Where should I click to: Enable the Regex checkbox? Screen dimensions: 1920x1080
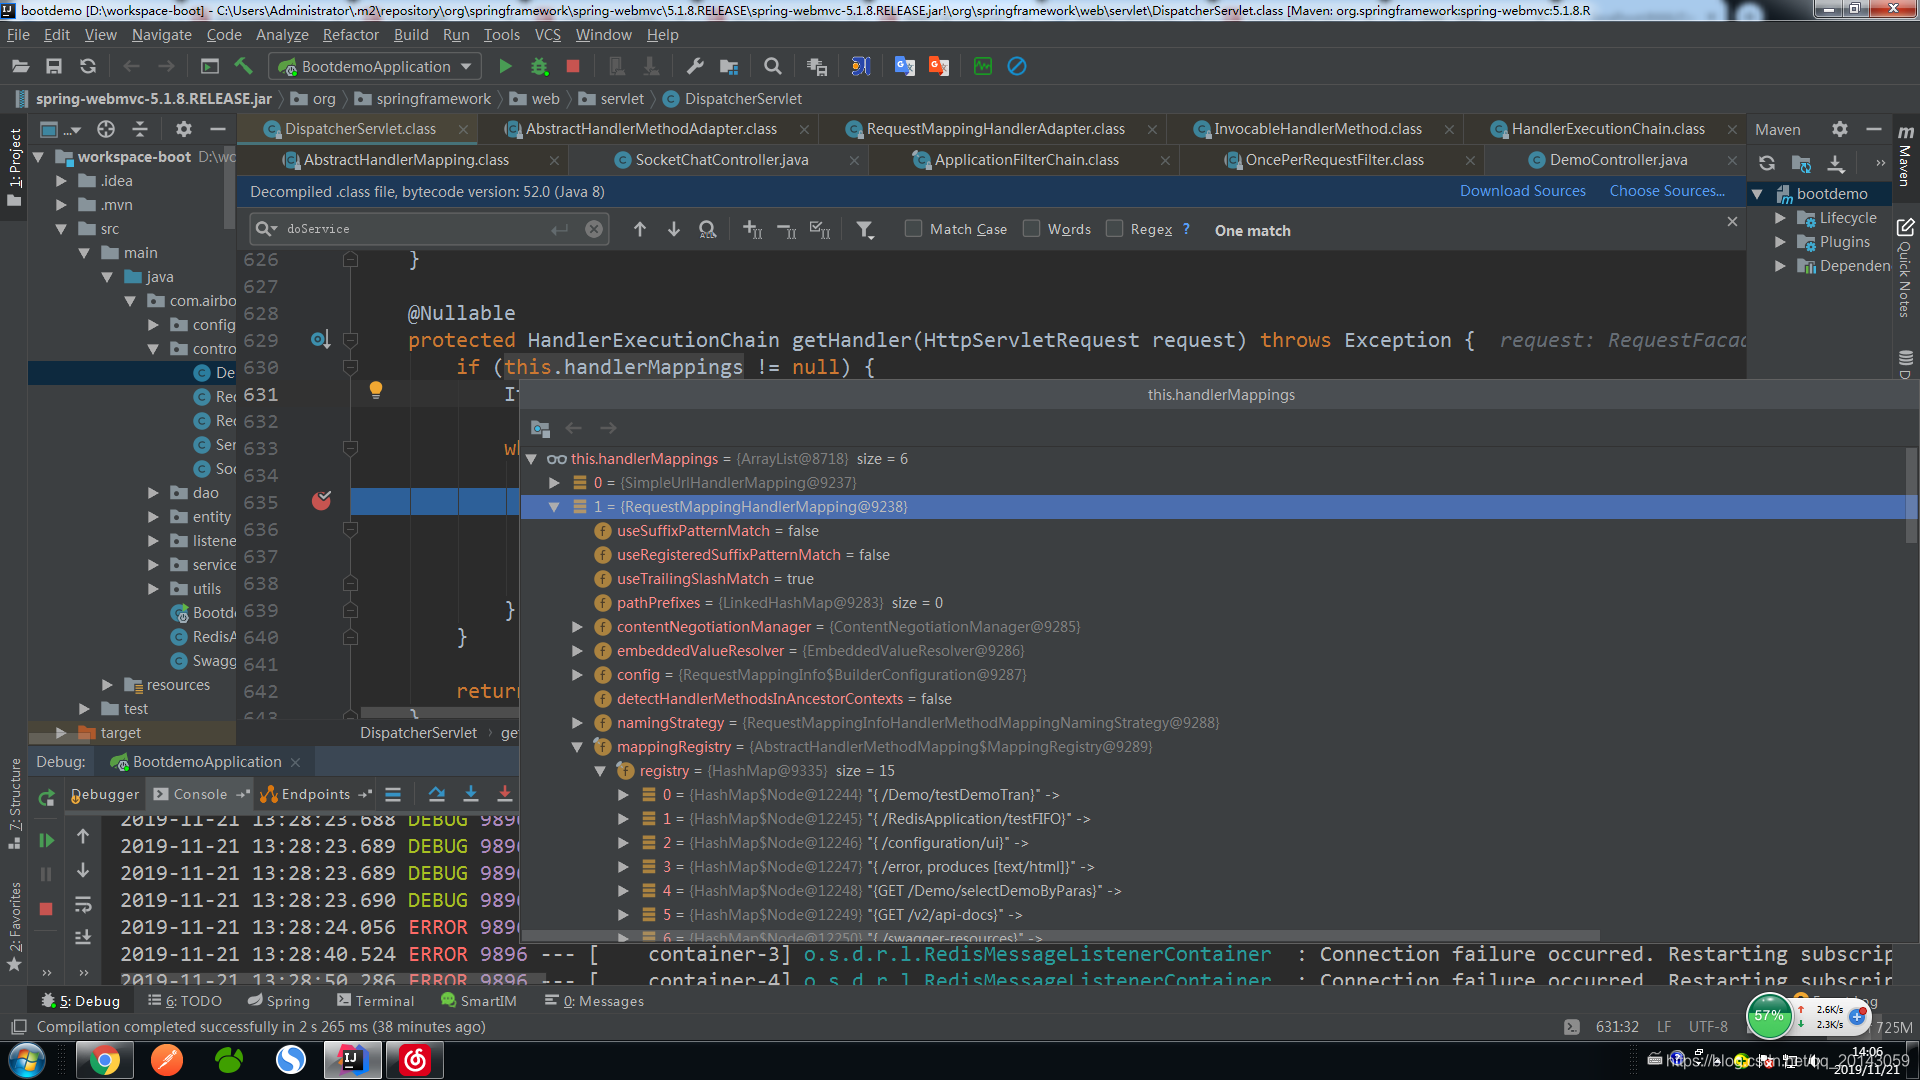click(x=1114, y=229)
